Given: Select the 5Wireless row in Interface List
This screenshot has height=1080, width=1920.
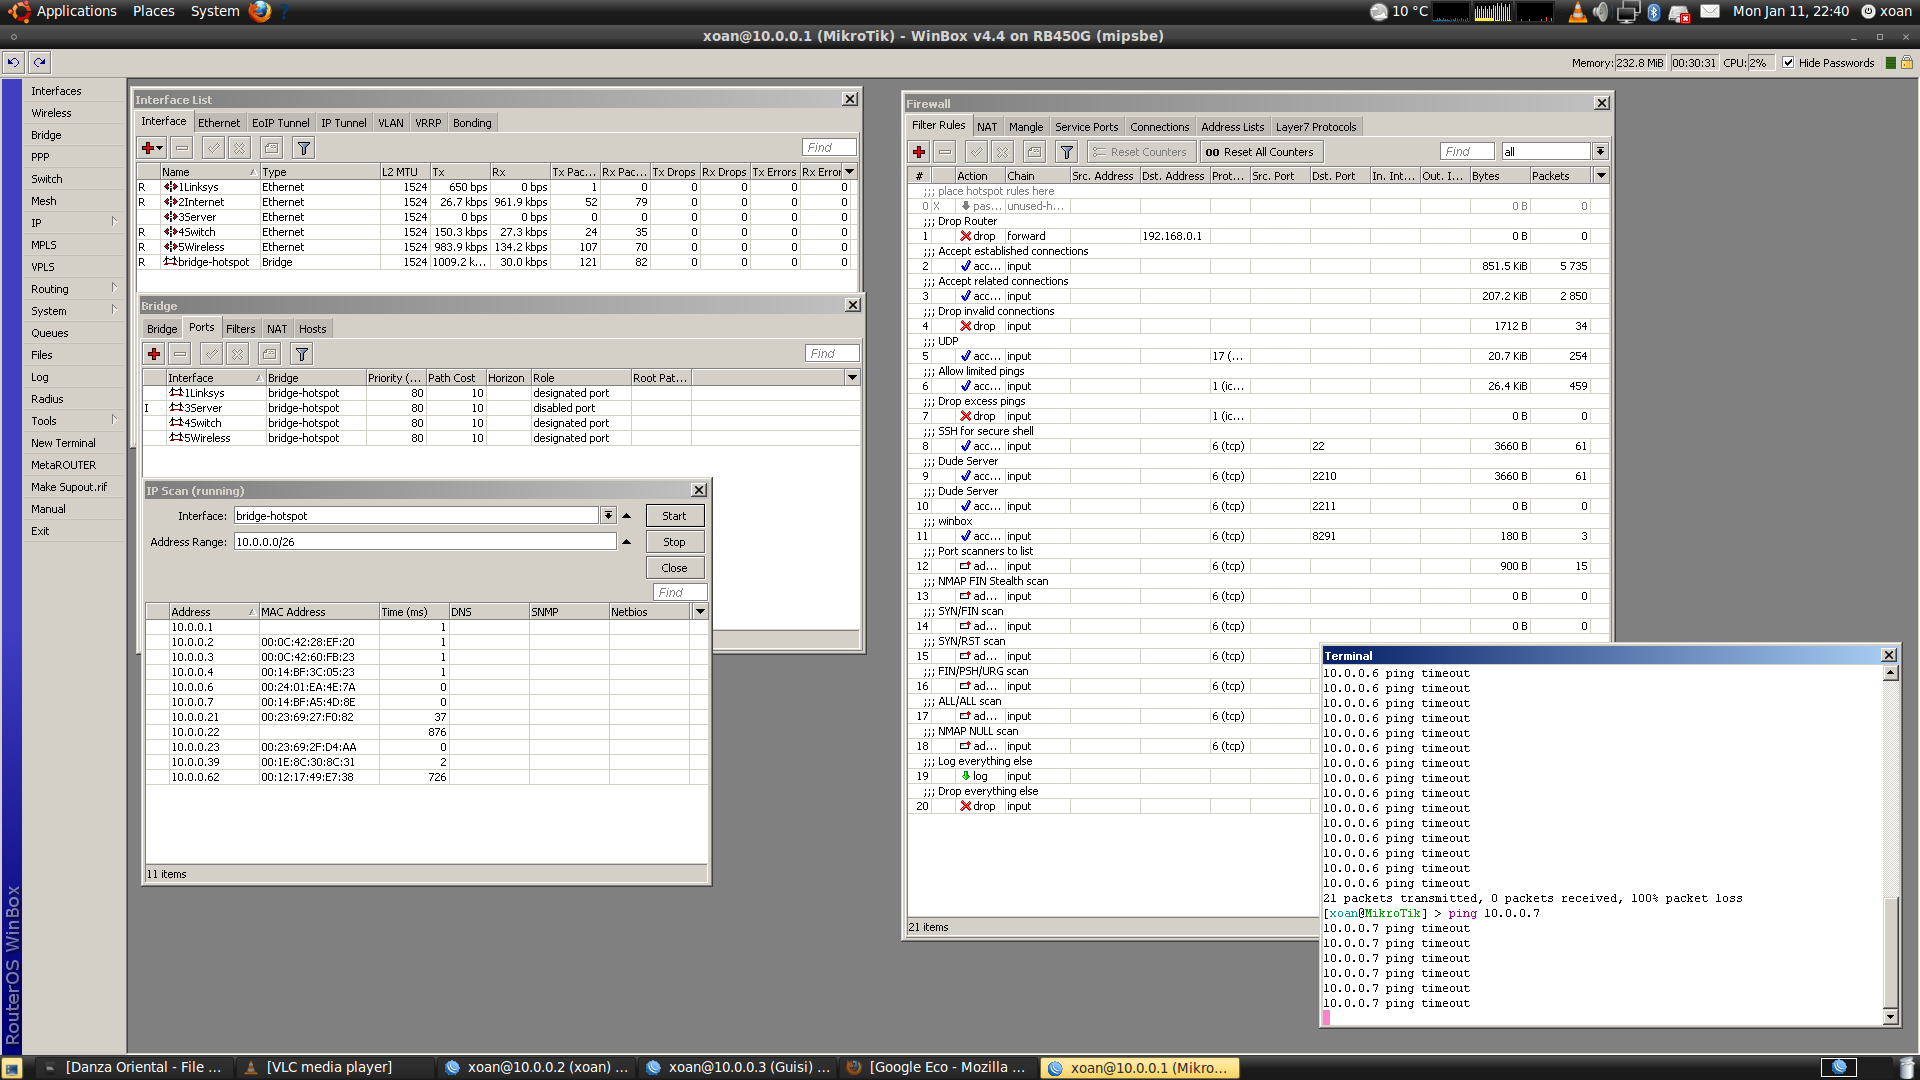Looking at the screenshot, I should click(x=495, y=247).
